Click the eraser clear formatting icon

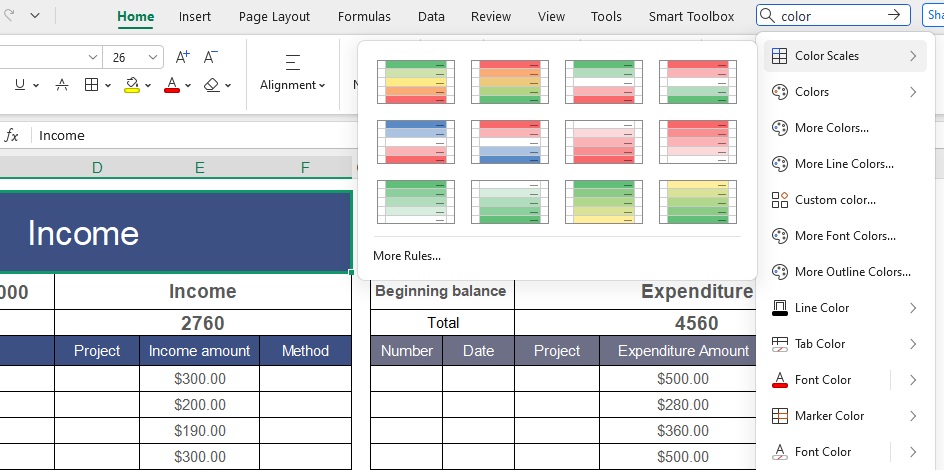(212, 85)
